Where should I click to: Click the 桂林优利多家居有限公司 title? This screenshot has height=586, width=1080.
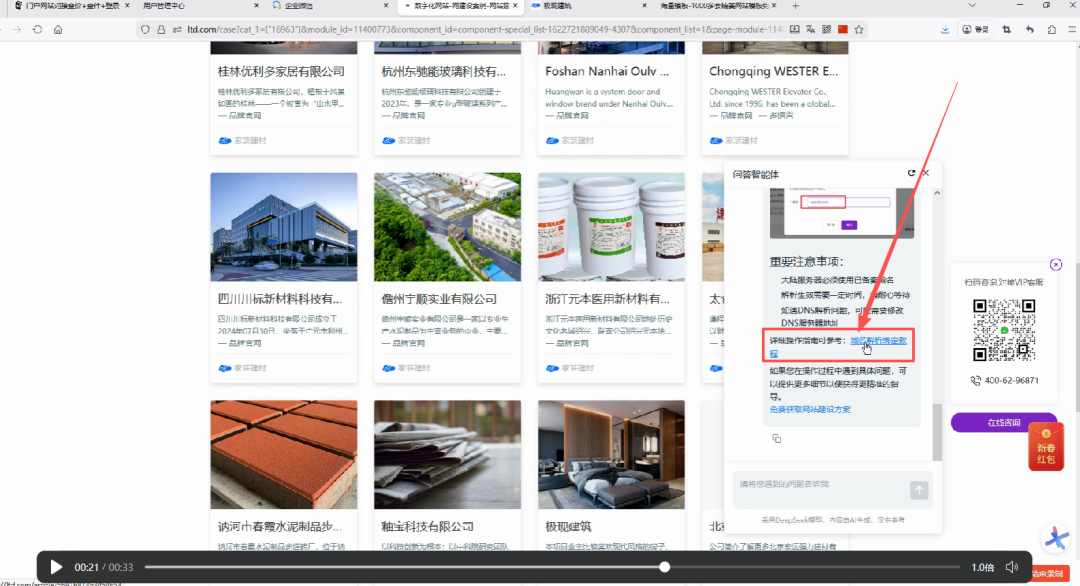click(281, 72)
